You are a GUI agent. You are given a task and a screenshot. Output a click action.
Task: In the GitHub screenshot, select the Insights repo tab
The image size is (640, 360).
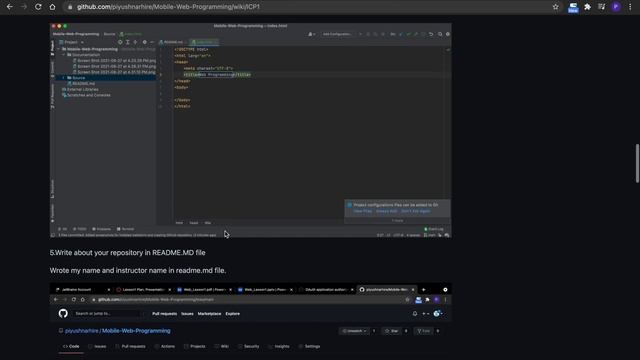279,347
